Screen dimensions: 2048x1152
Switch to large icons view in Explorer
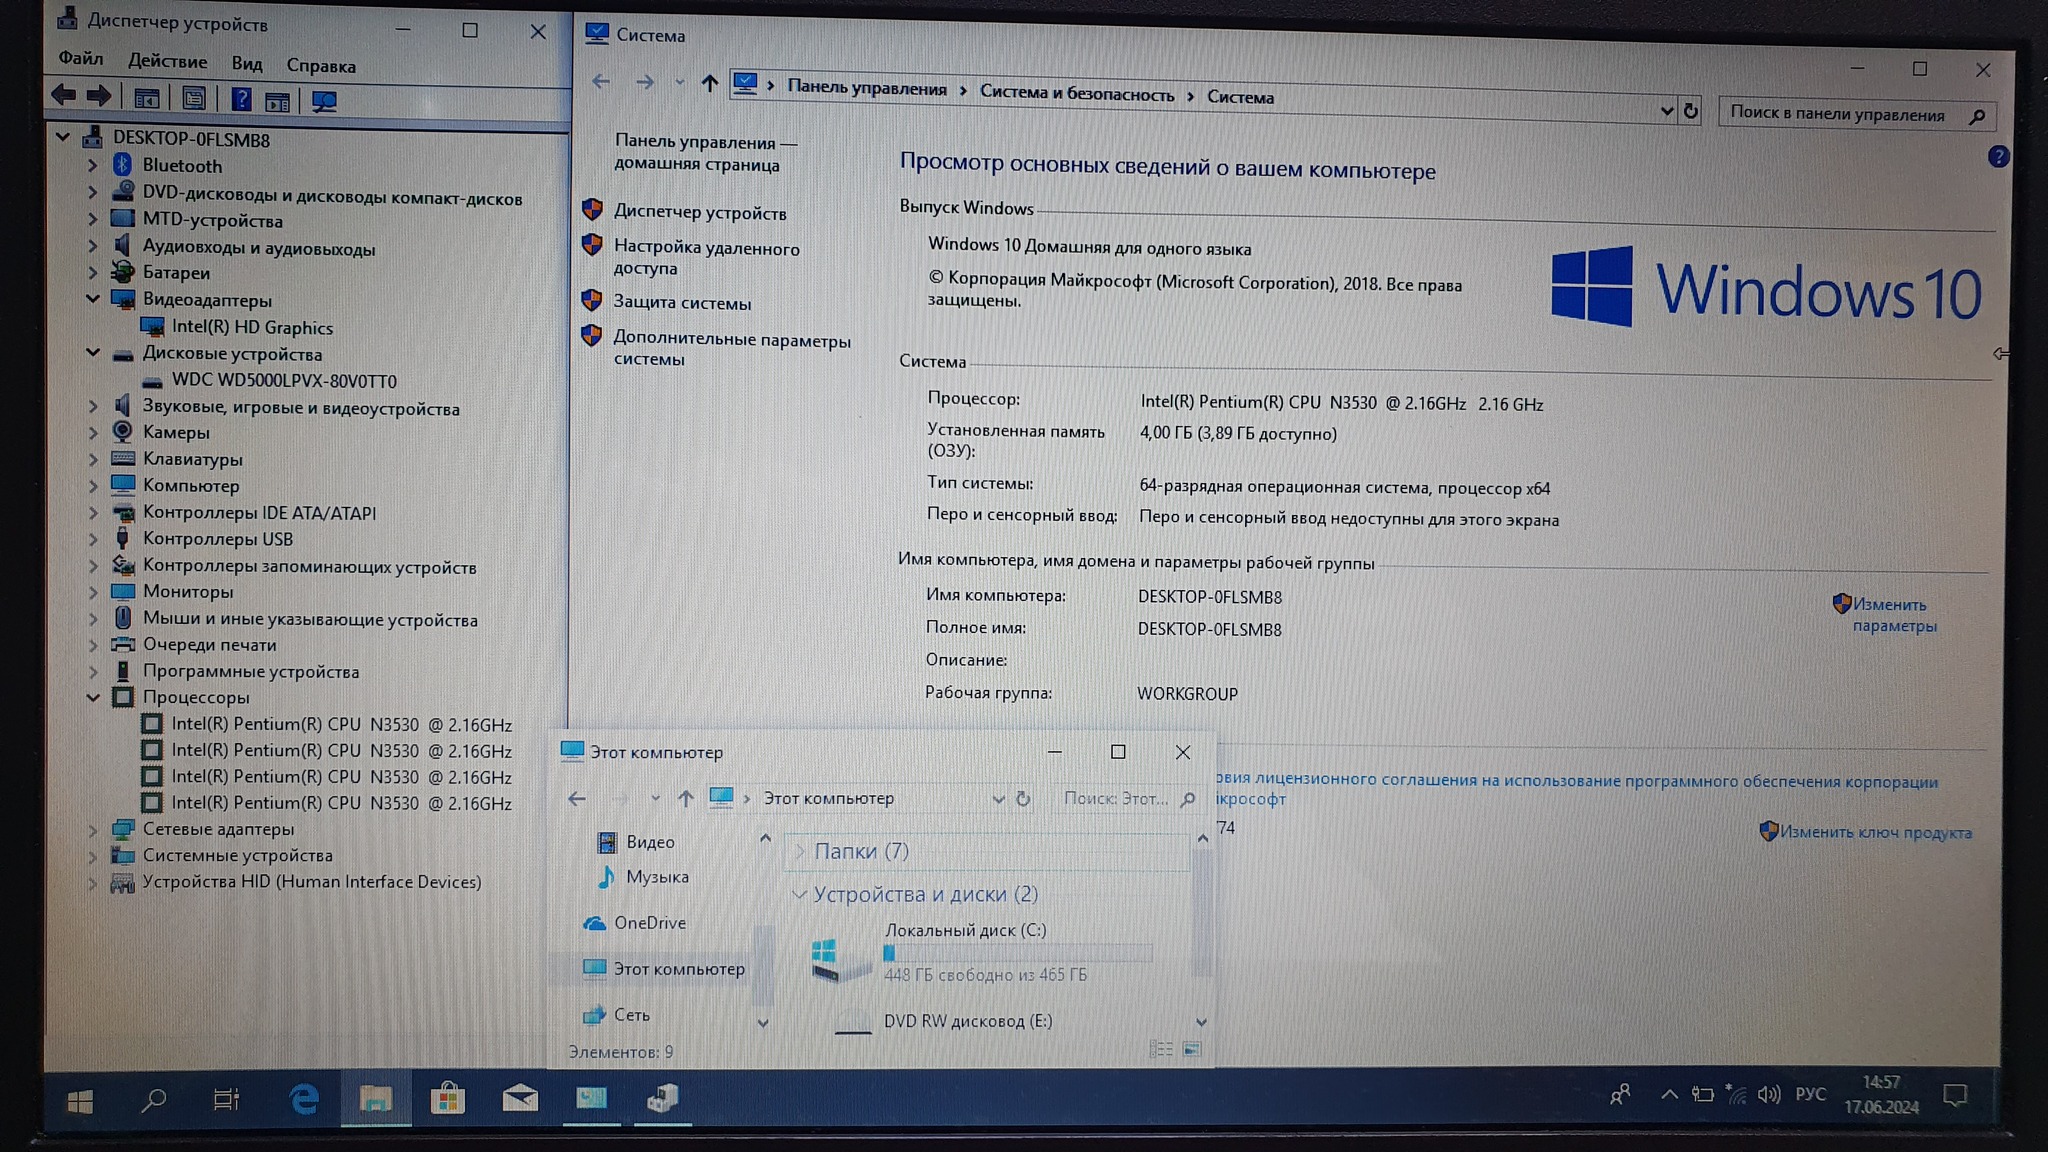[1192, 1049]
